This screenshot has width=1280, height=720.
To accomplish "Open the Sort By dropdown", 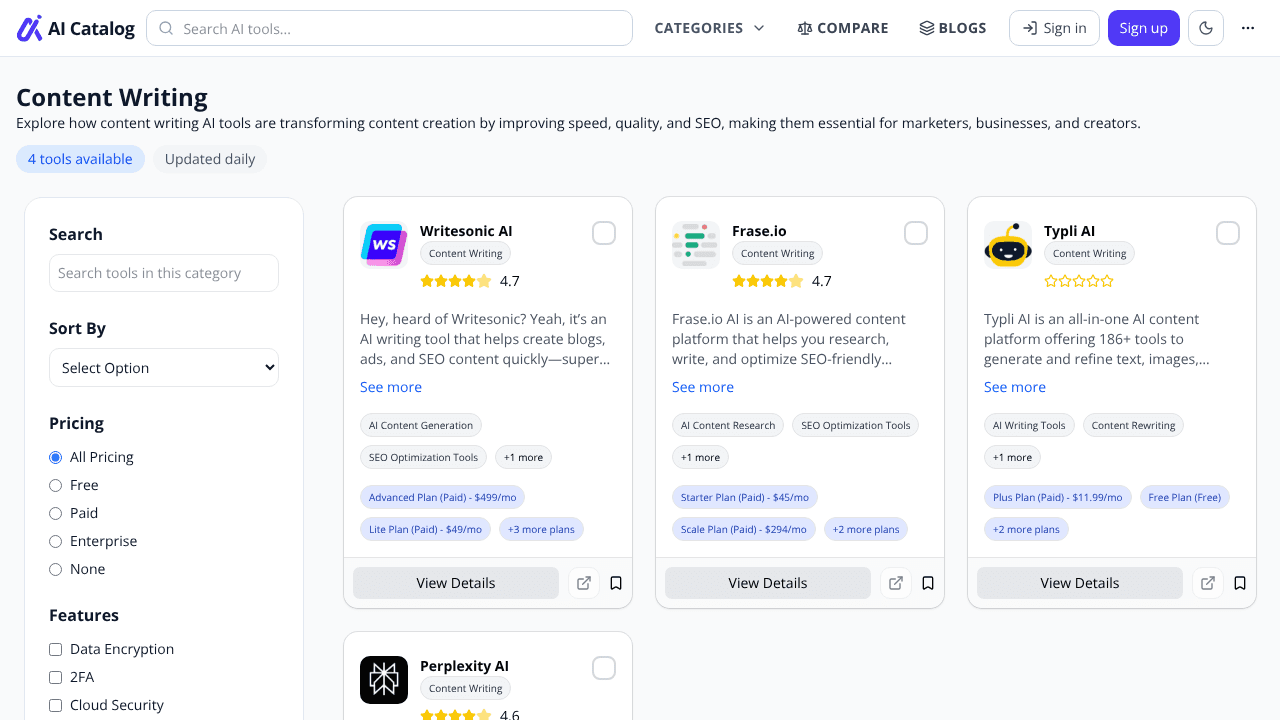I will click(x=164, y=367).
